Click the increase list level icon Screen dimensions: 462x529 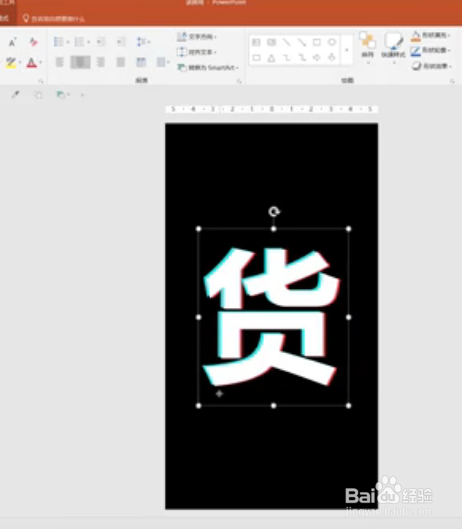point(121,42)
